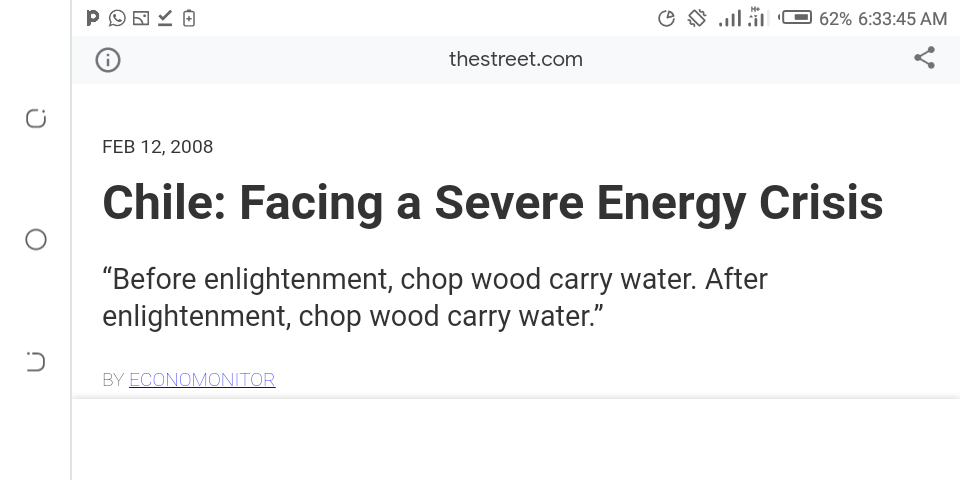Tap the battery saver notification icon
The image size is (960, 480).
(189, 17)
